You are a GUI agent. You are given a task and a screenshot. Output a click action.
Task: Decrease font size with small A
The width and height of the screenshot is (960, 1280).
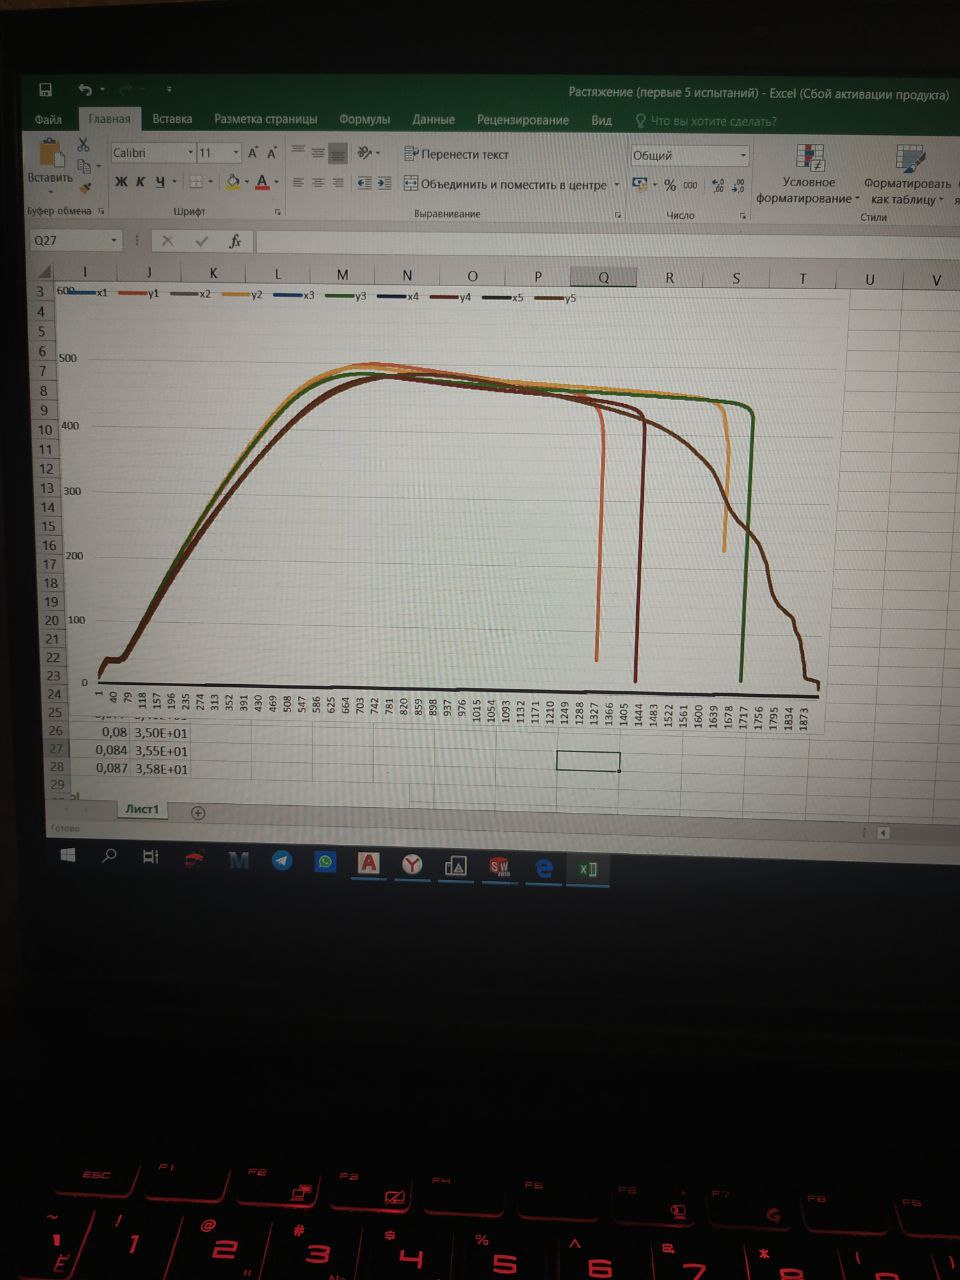click(x=271, y=153)
